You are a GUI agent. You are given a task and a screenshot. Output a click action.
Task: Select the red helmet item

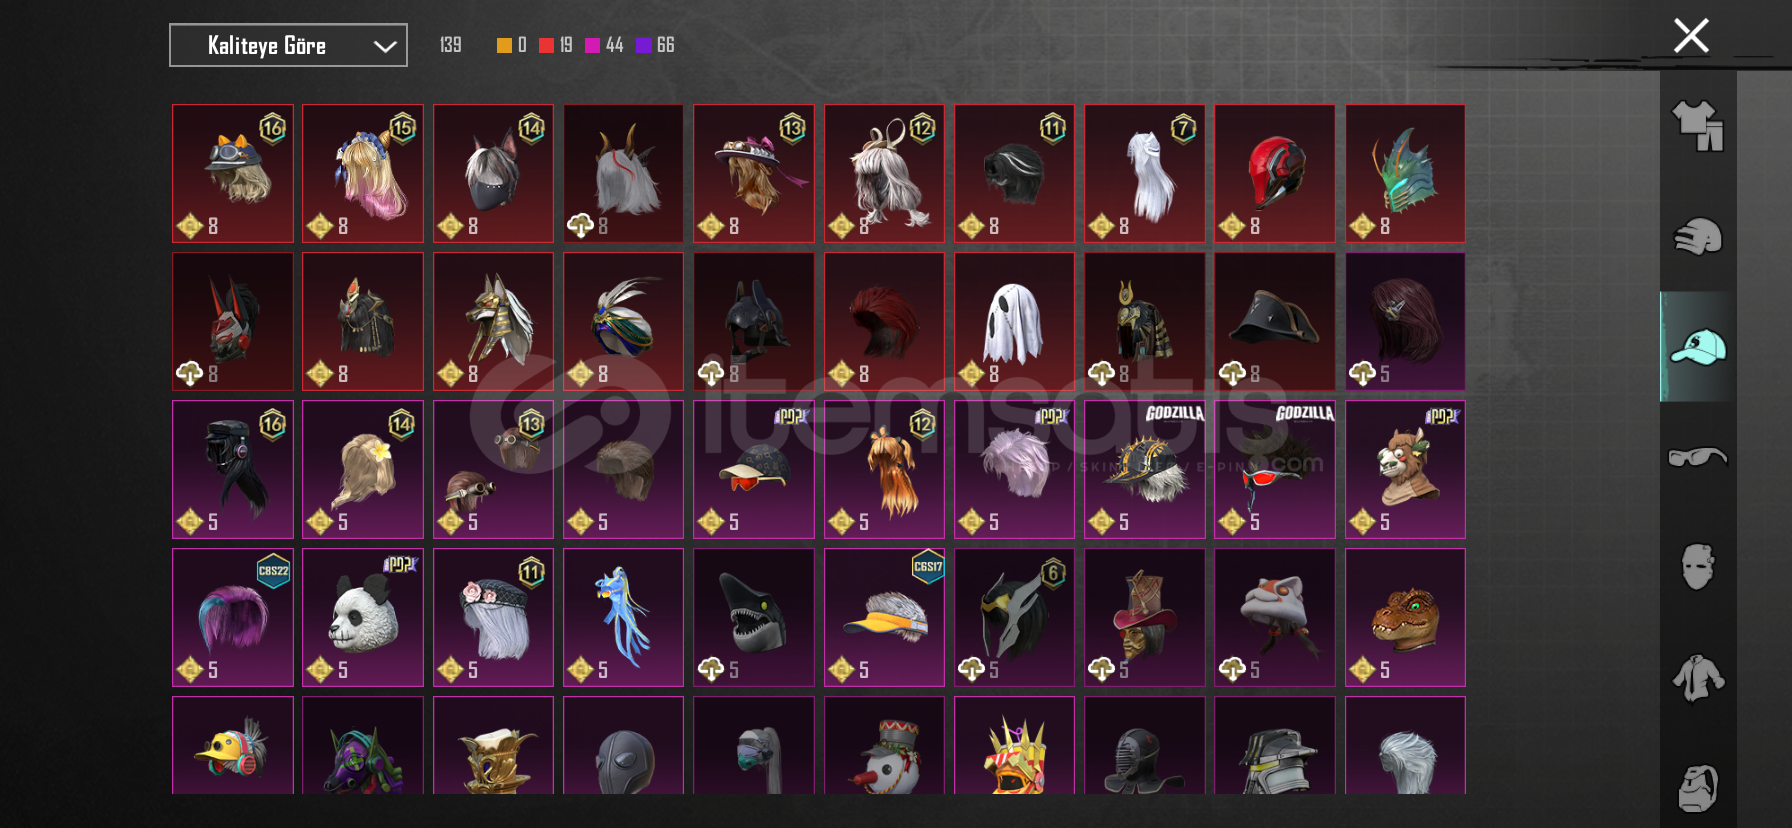(1274, 173)
